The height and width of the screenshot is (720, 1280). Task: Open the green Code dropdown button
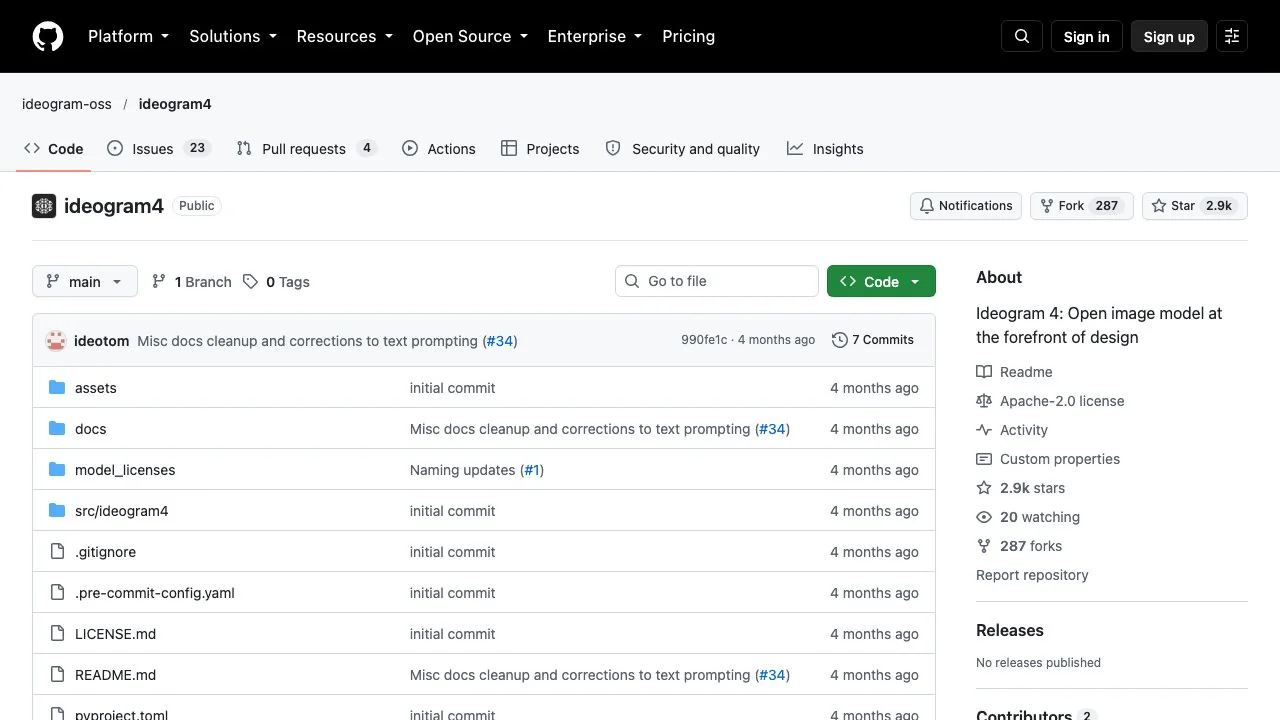pyautogui.click(x=881, y=282)
